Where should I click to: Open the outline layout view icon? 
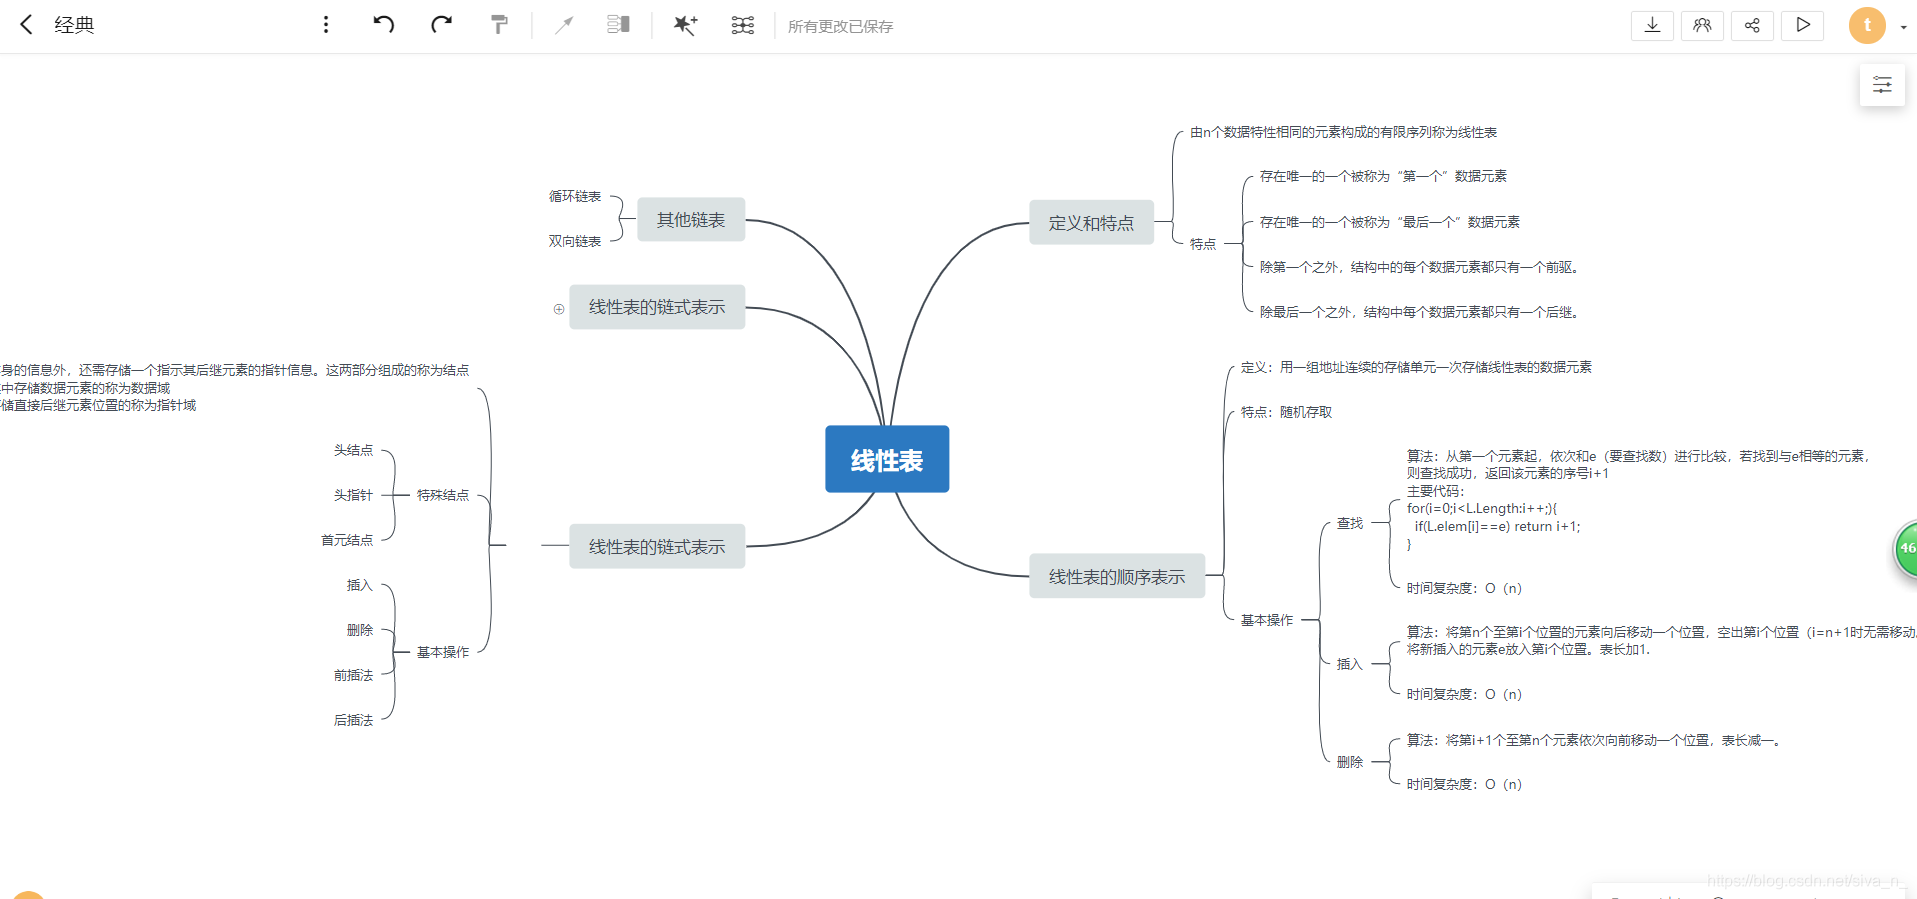tap(618, 25)
